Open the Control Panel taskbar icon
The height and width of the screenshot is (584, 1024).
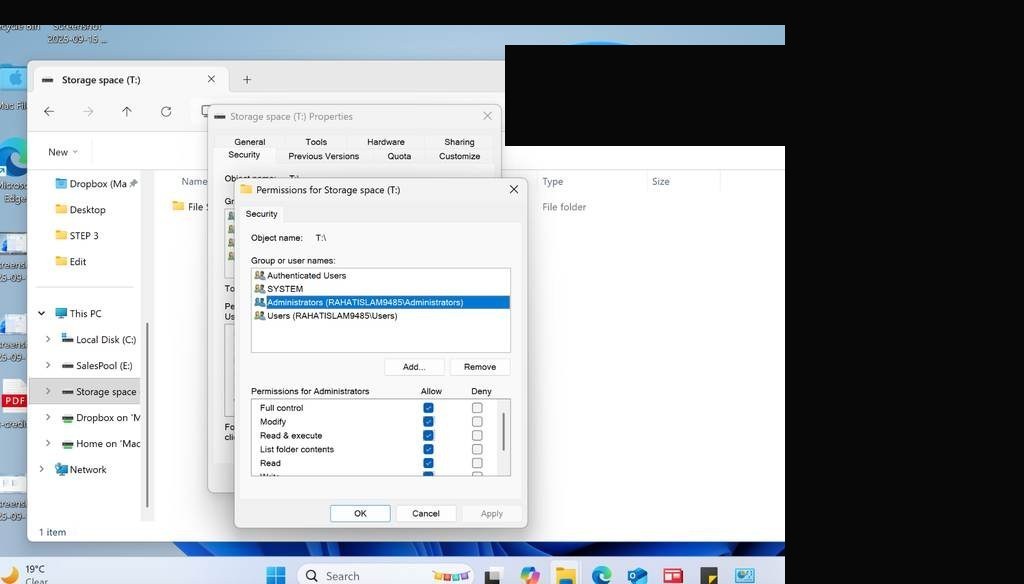click(744, 576)
